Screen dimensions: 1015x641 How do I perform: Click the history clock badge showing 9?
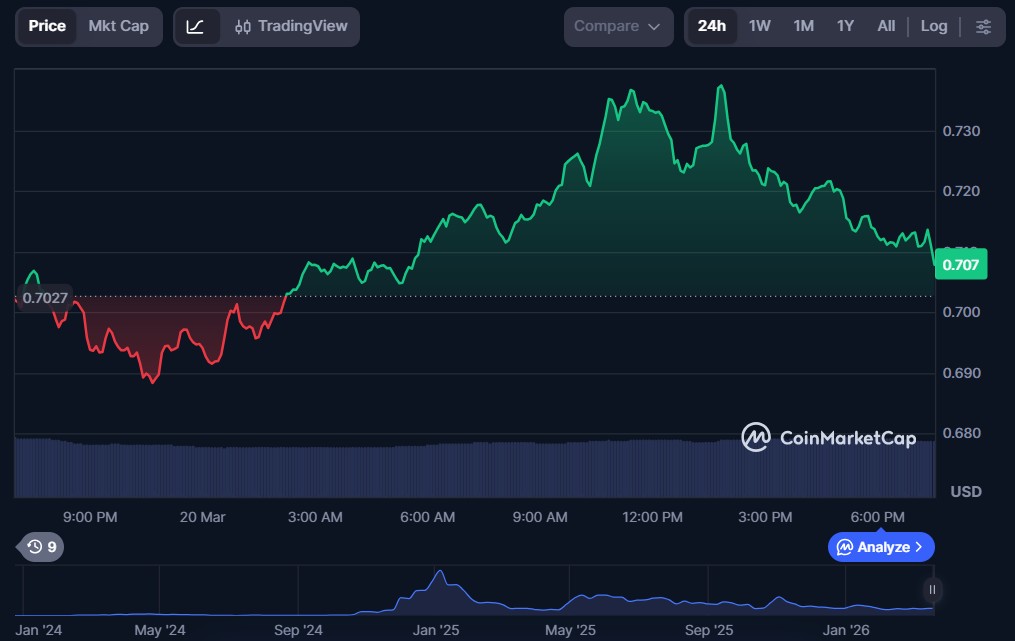point(41,547)
